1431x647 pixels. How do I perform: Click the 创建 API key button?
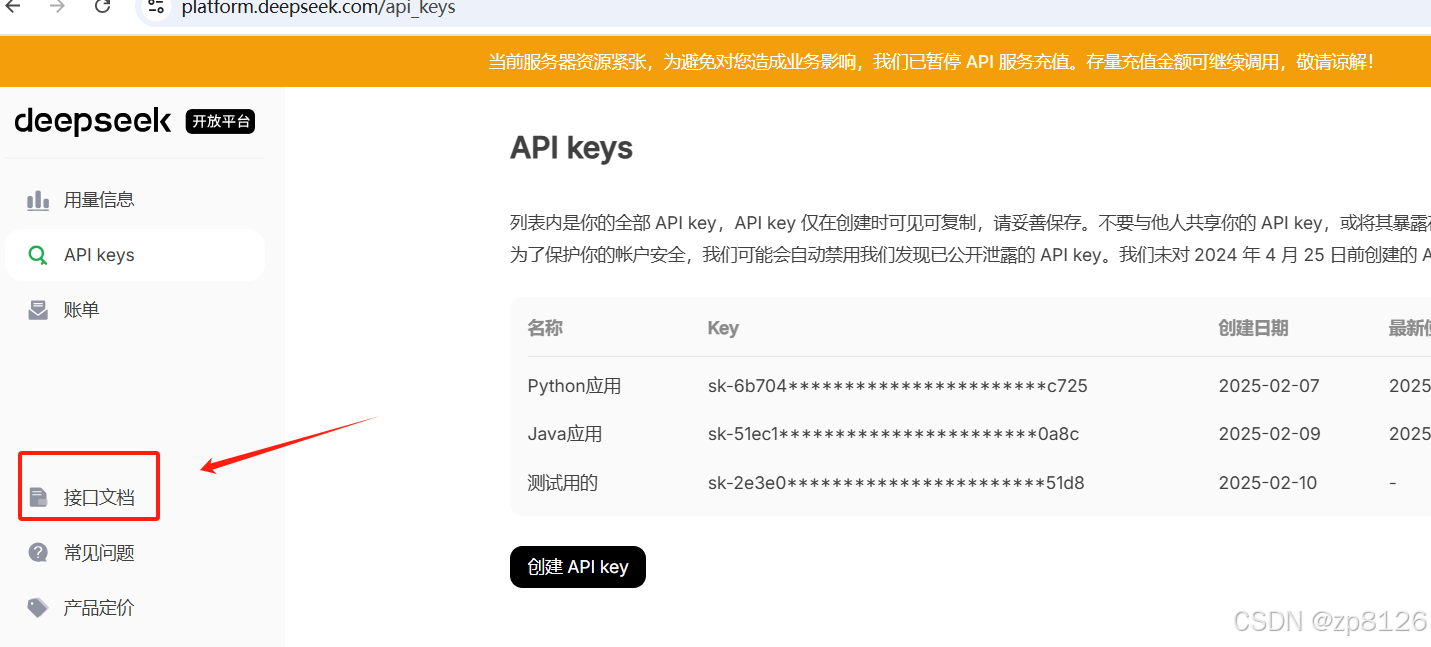[578, 567]
